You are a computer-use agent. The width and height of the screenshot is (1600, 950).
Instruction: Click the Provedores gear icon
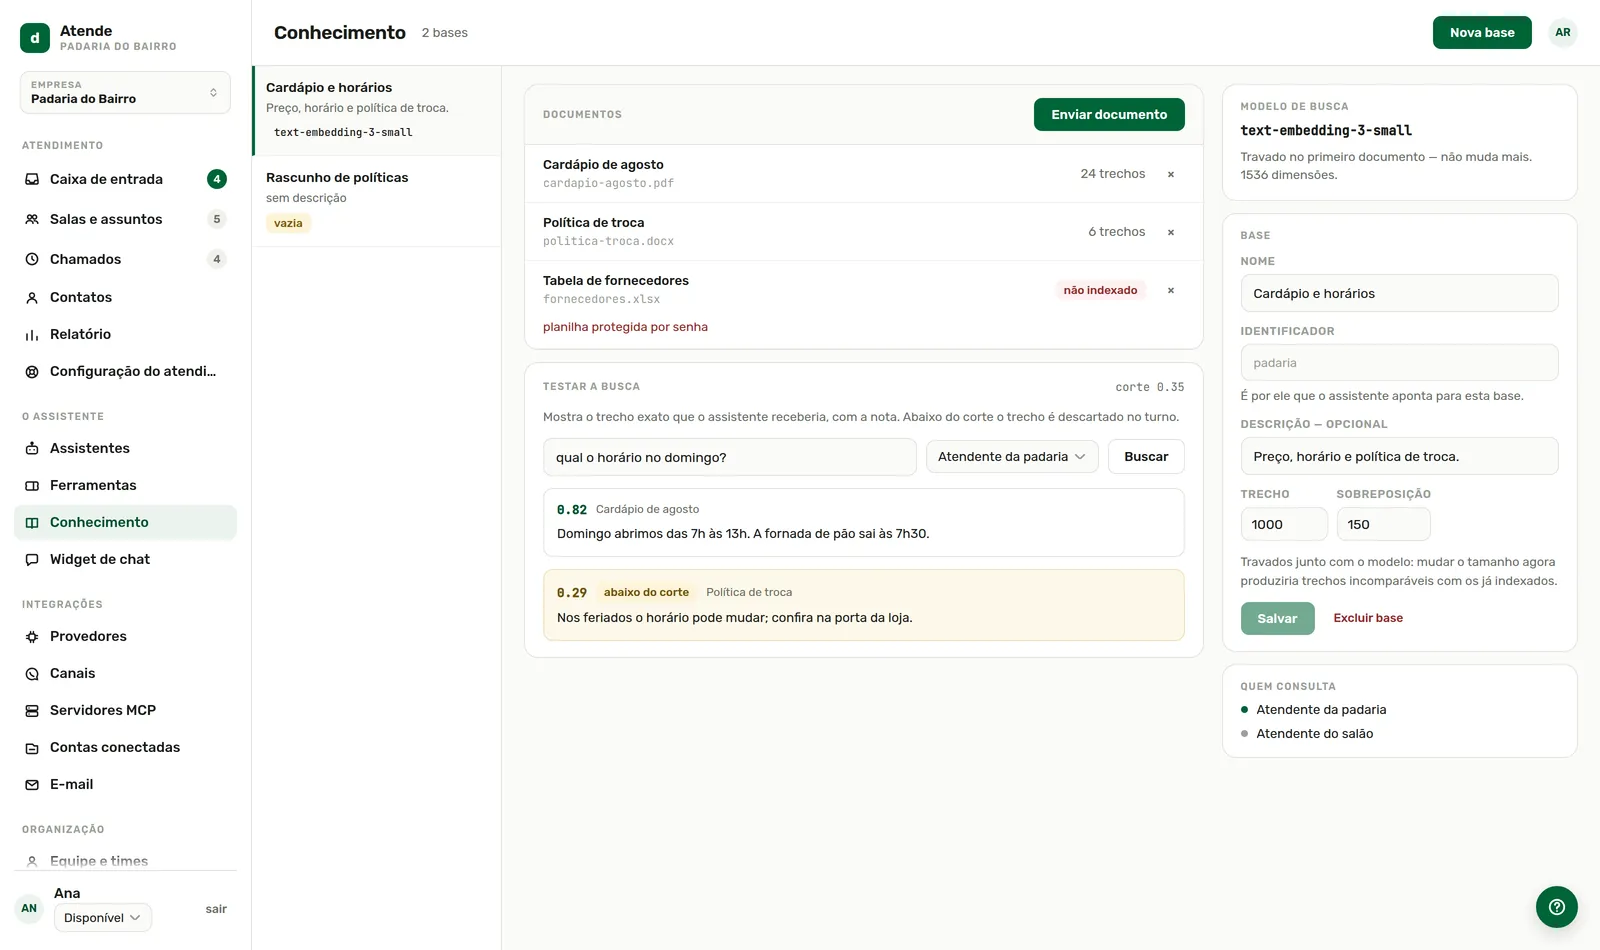point(32,636)
